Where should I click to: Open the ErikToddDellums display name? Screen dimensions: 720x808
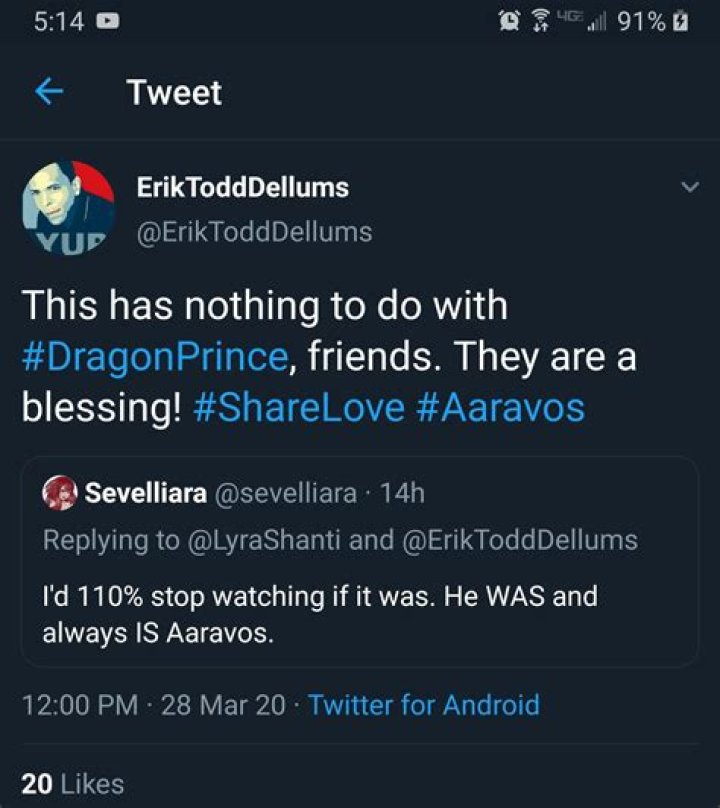242,187
